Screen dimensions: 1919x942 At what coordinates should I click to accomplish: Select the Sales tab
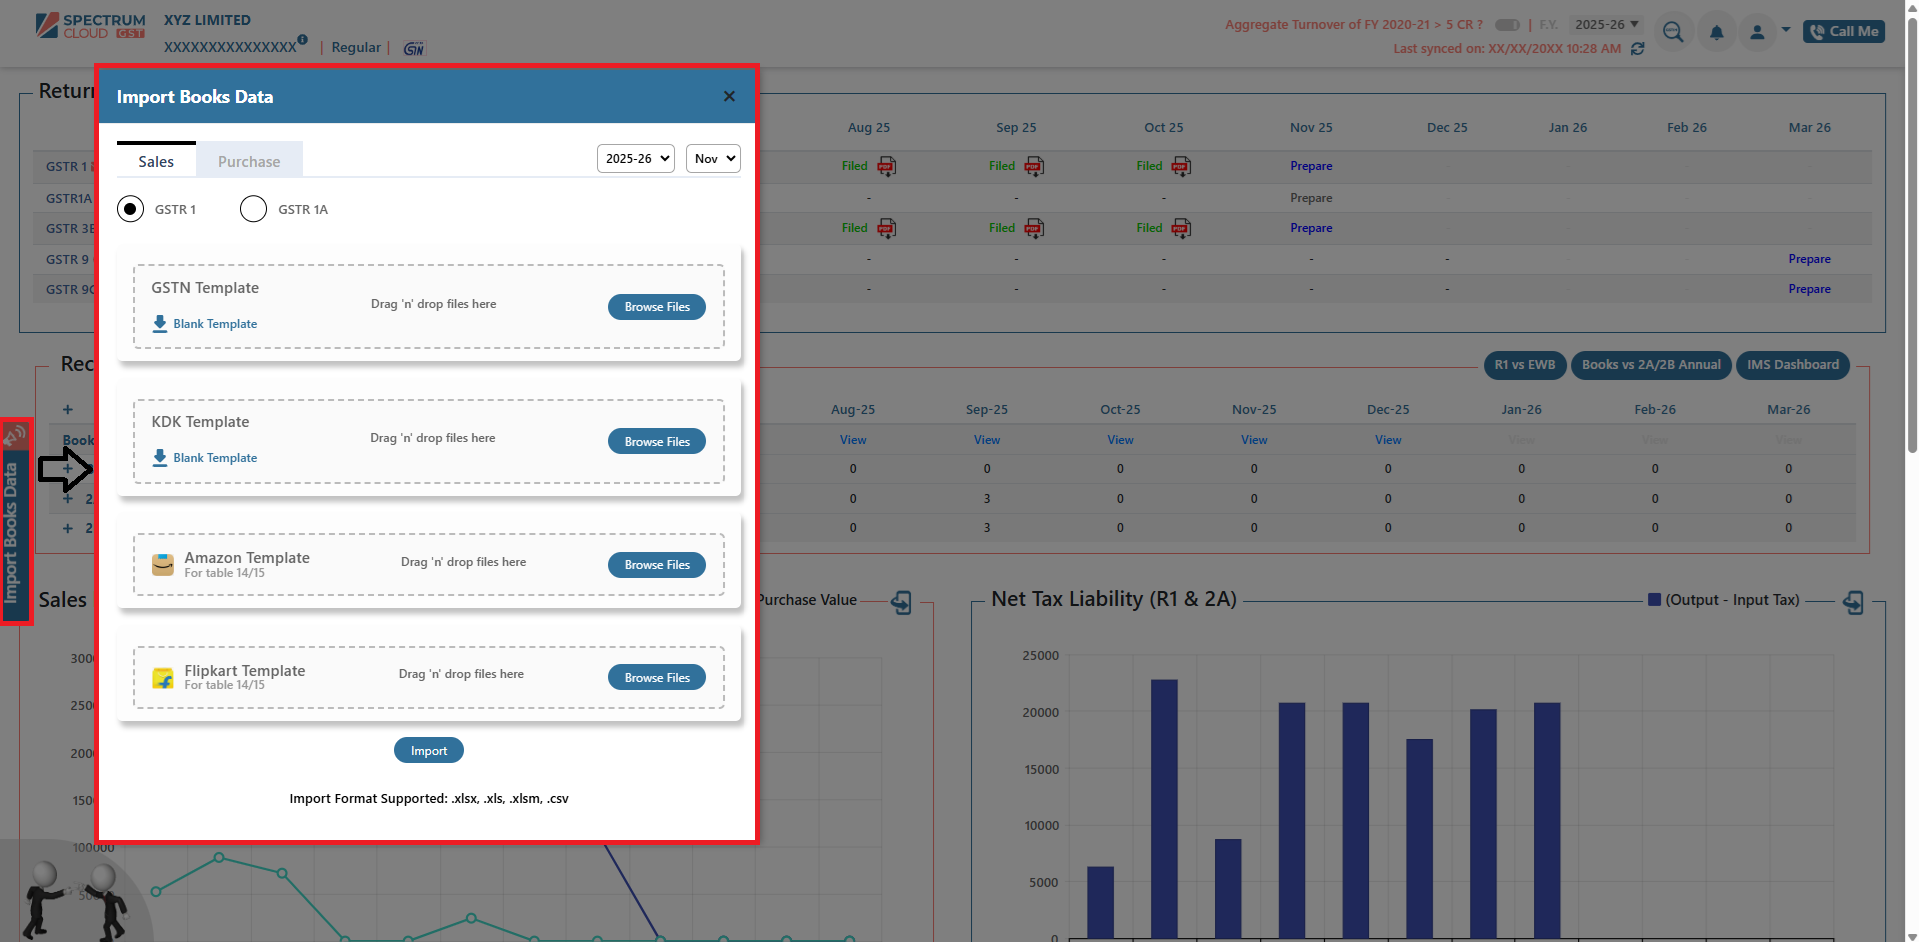(x=156, y=161)
